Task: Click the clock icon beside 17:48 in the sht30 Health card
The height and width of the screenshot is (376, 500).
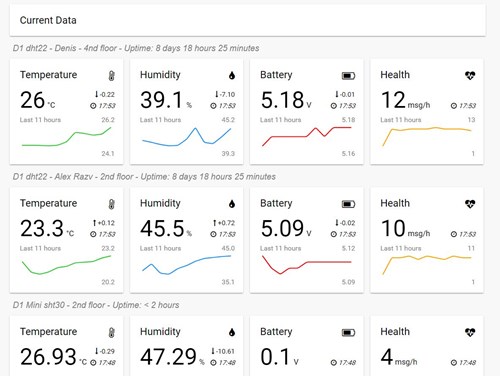Action: [x=454, y=362]
